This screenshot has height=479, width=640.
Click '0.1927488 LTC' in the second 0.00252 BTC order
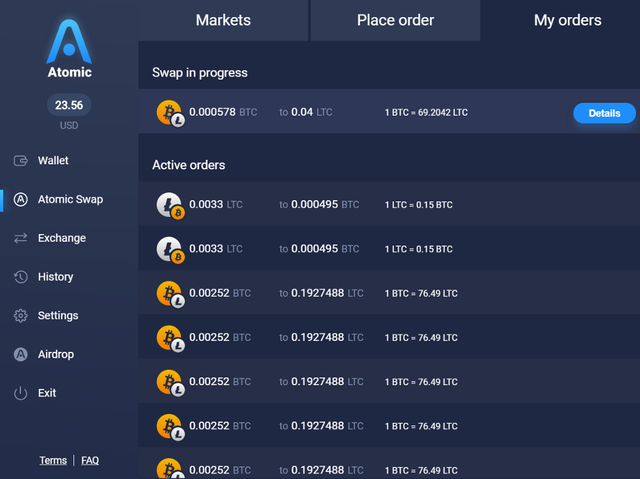(327, 337)
